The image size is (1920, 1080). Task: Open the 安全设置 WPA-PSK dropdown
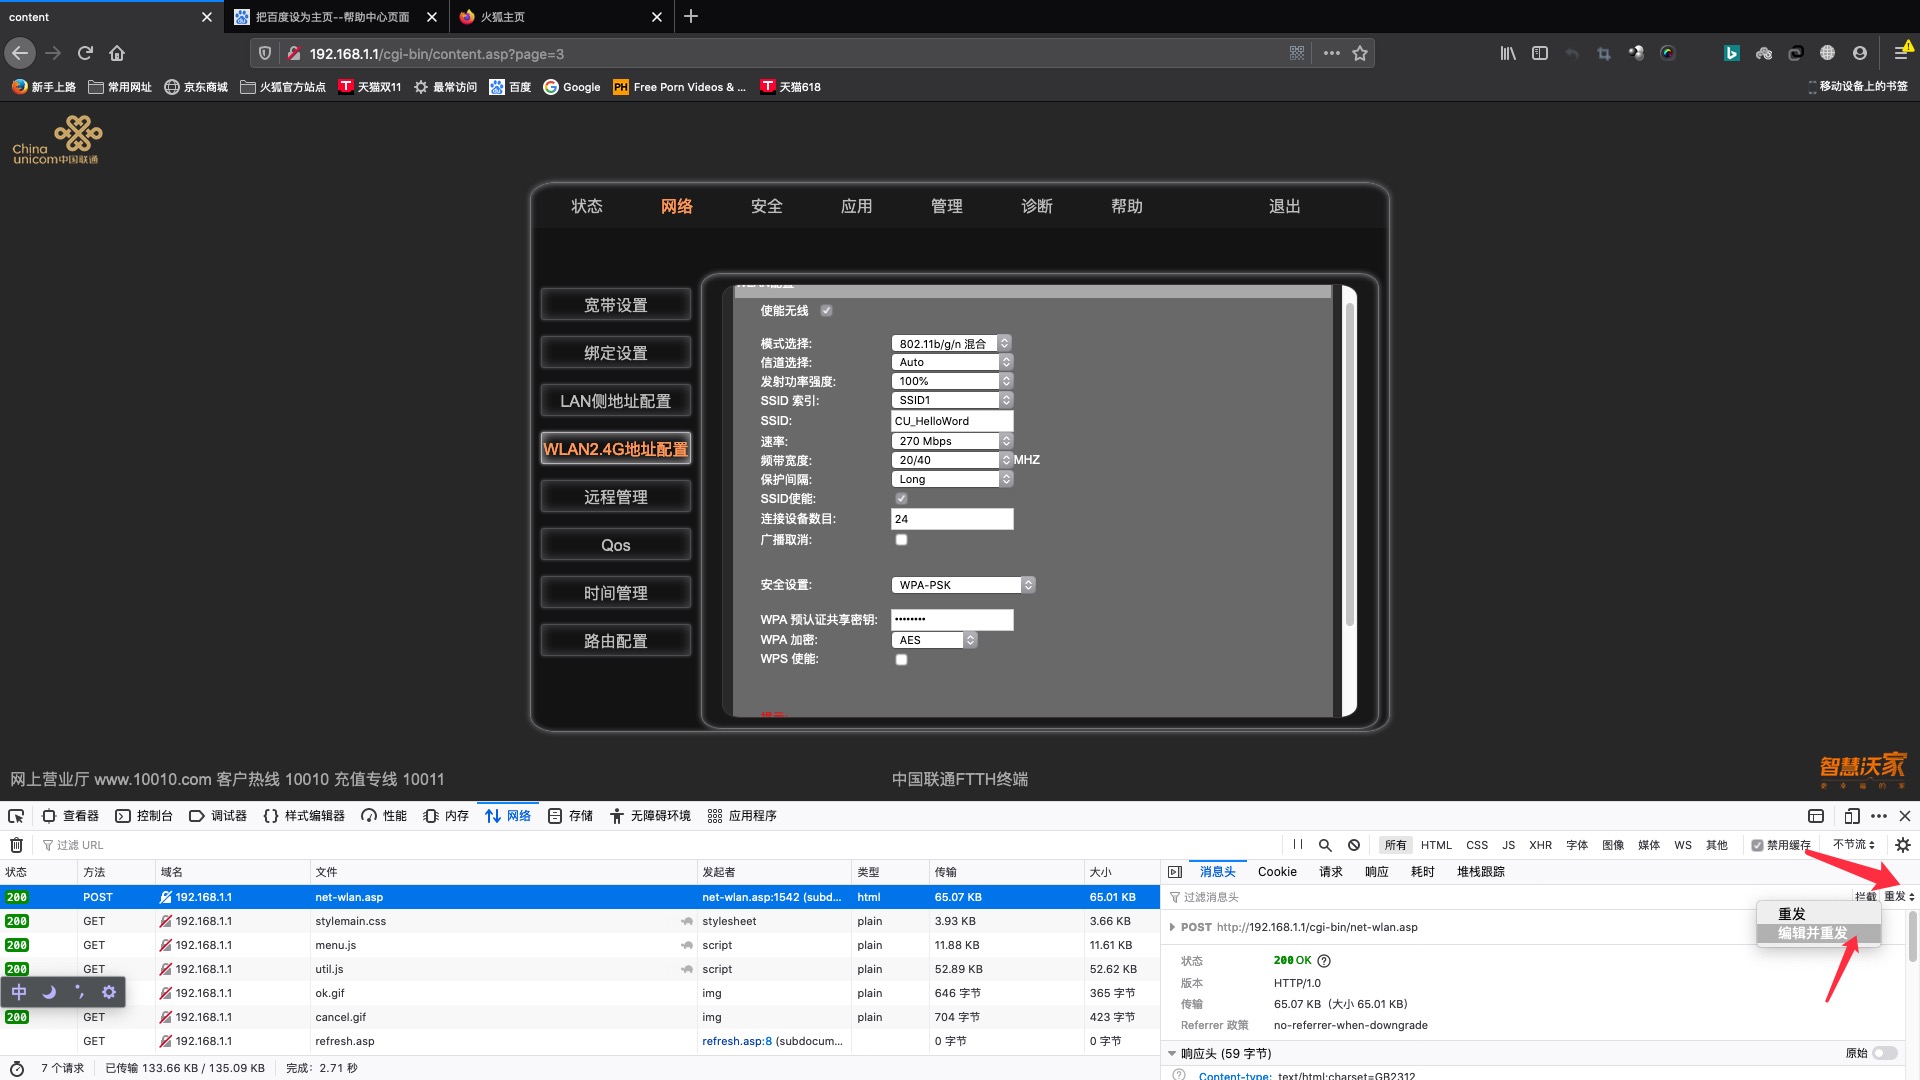962,585
